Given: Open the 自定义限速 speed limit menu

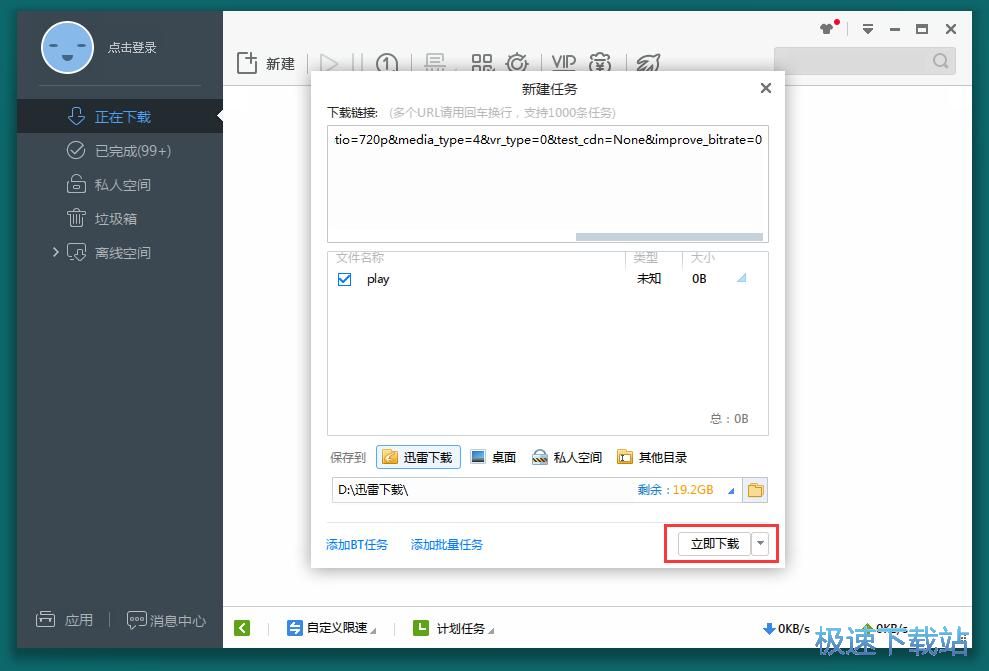Looking at the screenshot, I should pyautogui.click(x=331, y=628).
